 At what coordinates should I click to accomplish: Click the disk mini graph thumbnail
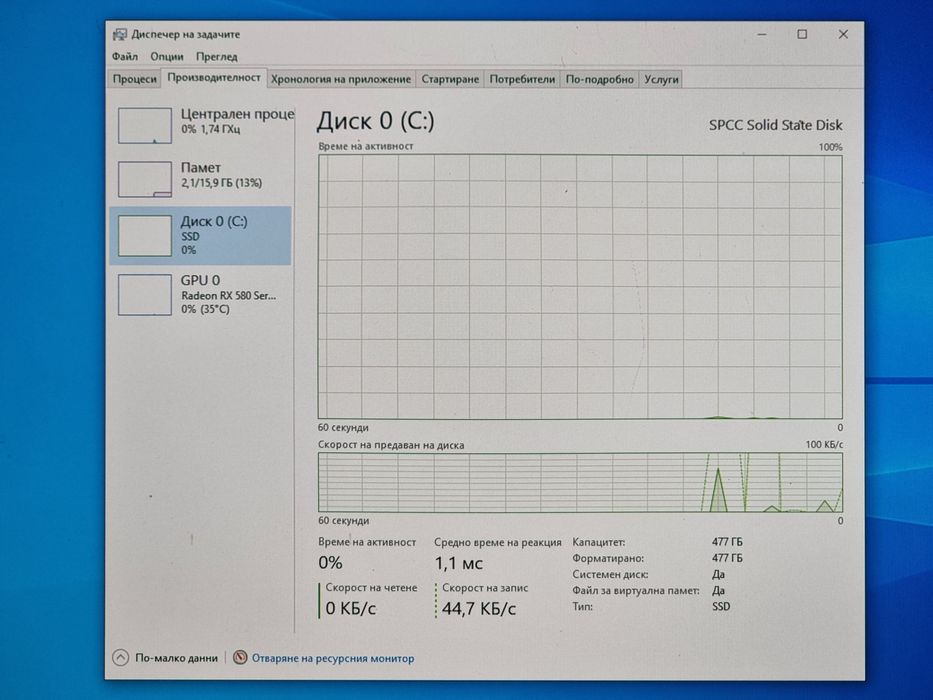(145, 236)
